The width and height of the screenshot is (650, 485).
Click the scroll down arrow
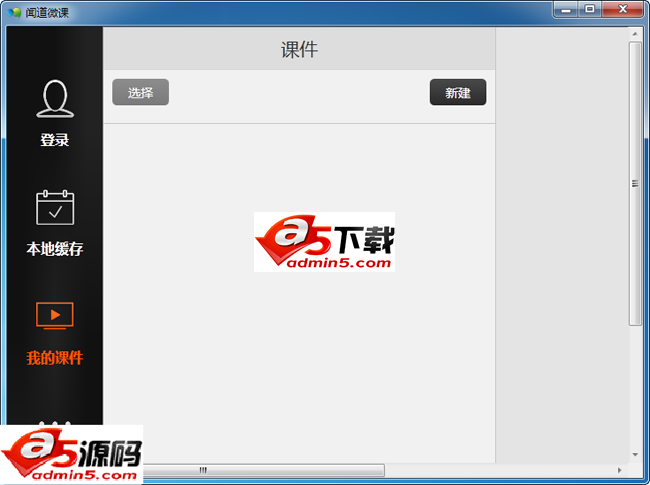pos(635,455)
